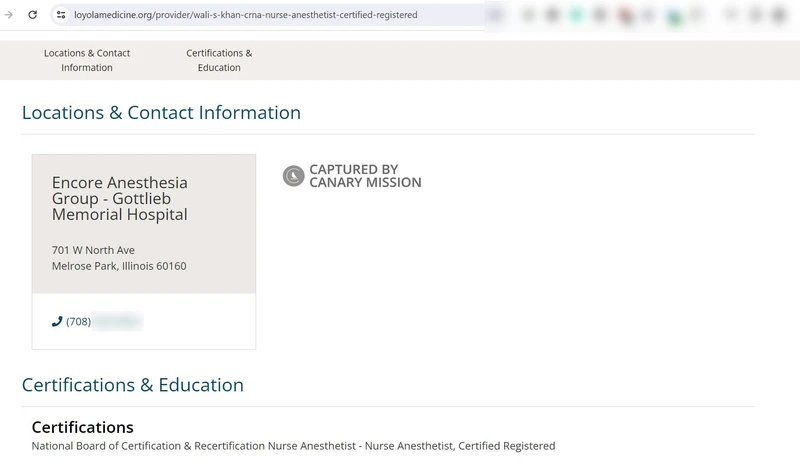Viewport: 800px width, 476px height.
Task: Click the bold Certifications subheading
Action: tap(82, 428)
